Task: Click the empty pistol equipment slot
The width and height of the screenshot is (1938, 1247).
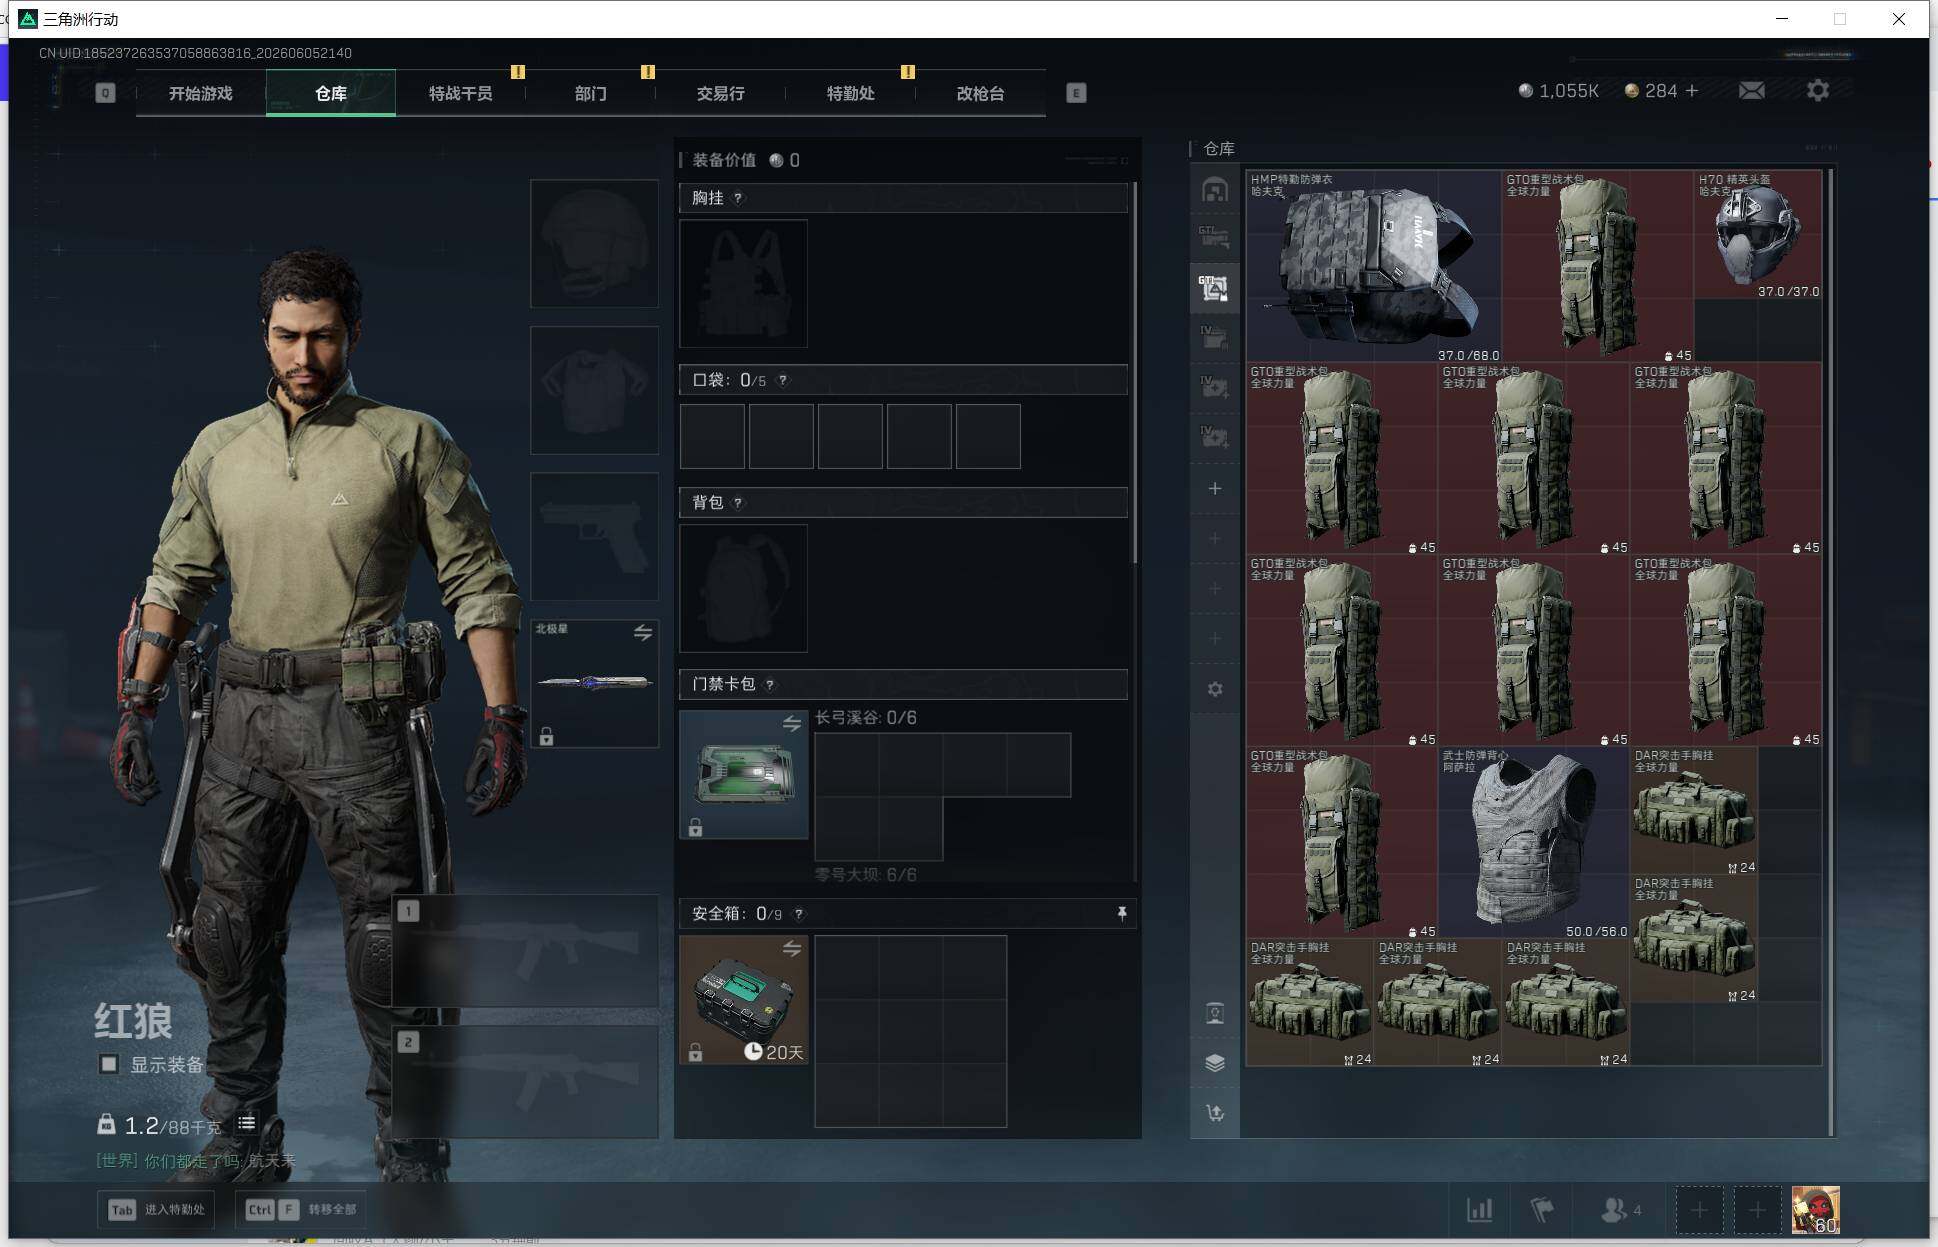Action: point(594,536)
